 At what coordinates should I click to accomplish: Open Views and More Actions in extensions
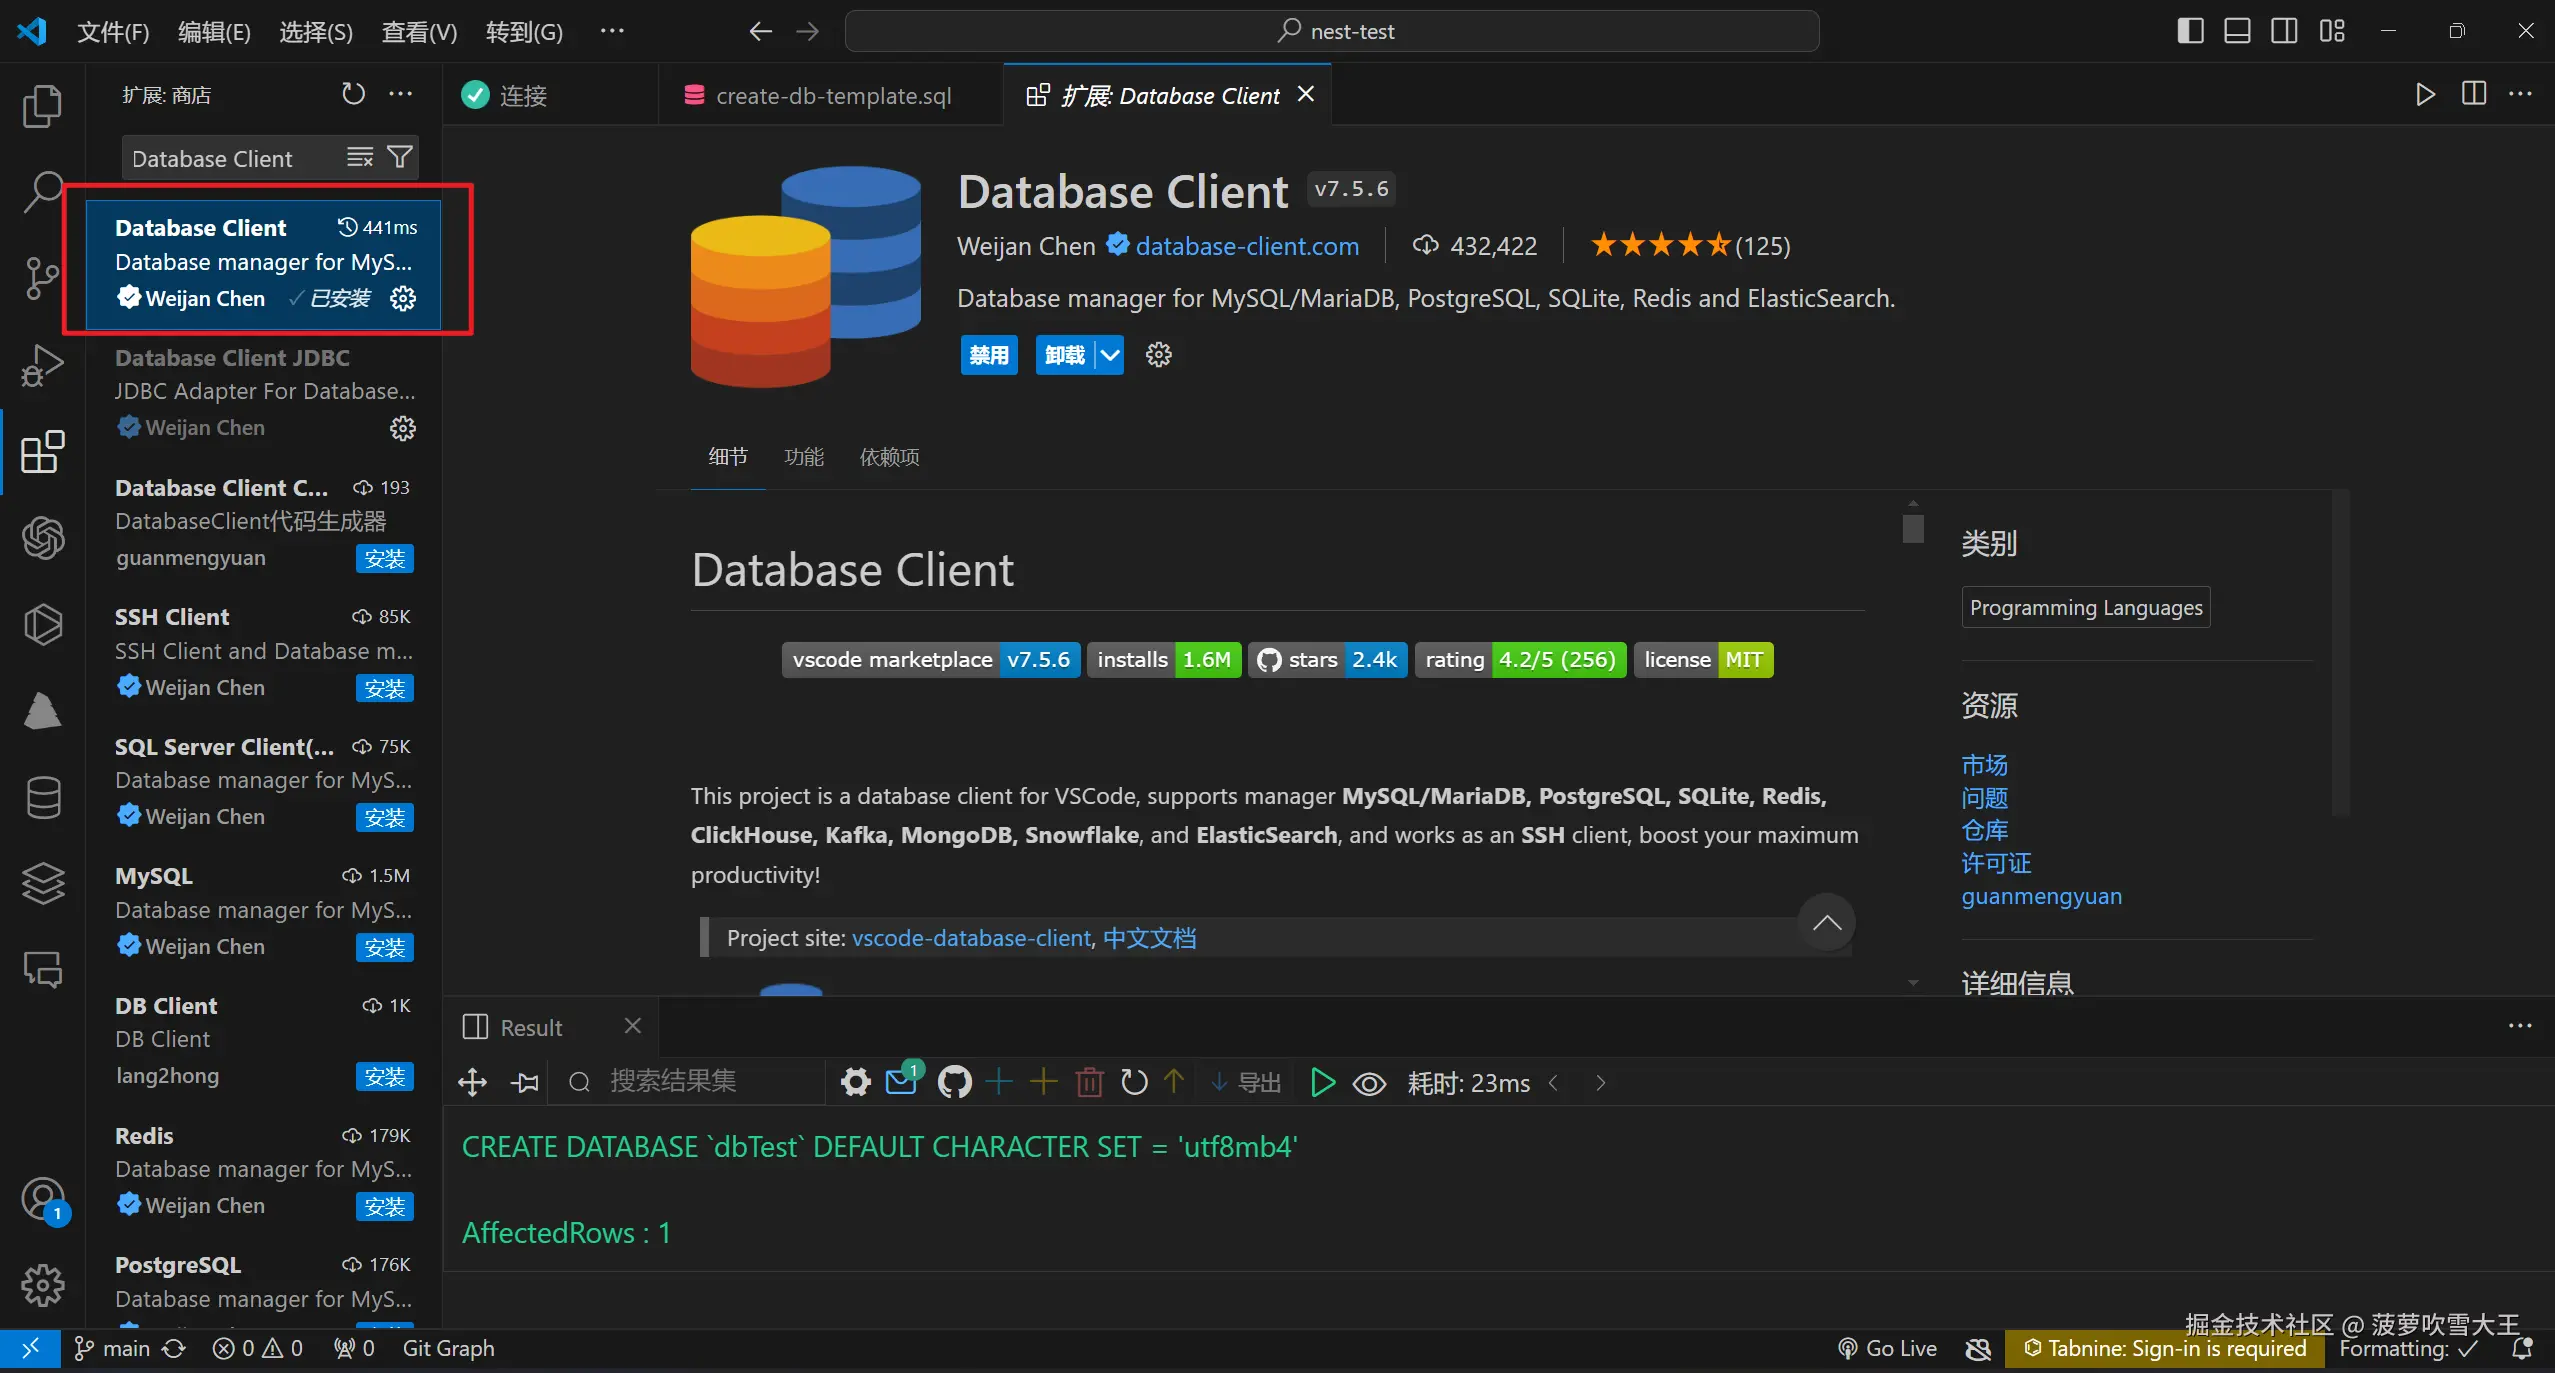click(x=401, y=94)
